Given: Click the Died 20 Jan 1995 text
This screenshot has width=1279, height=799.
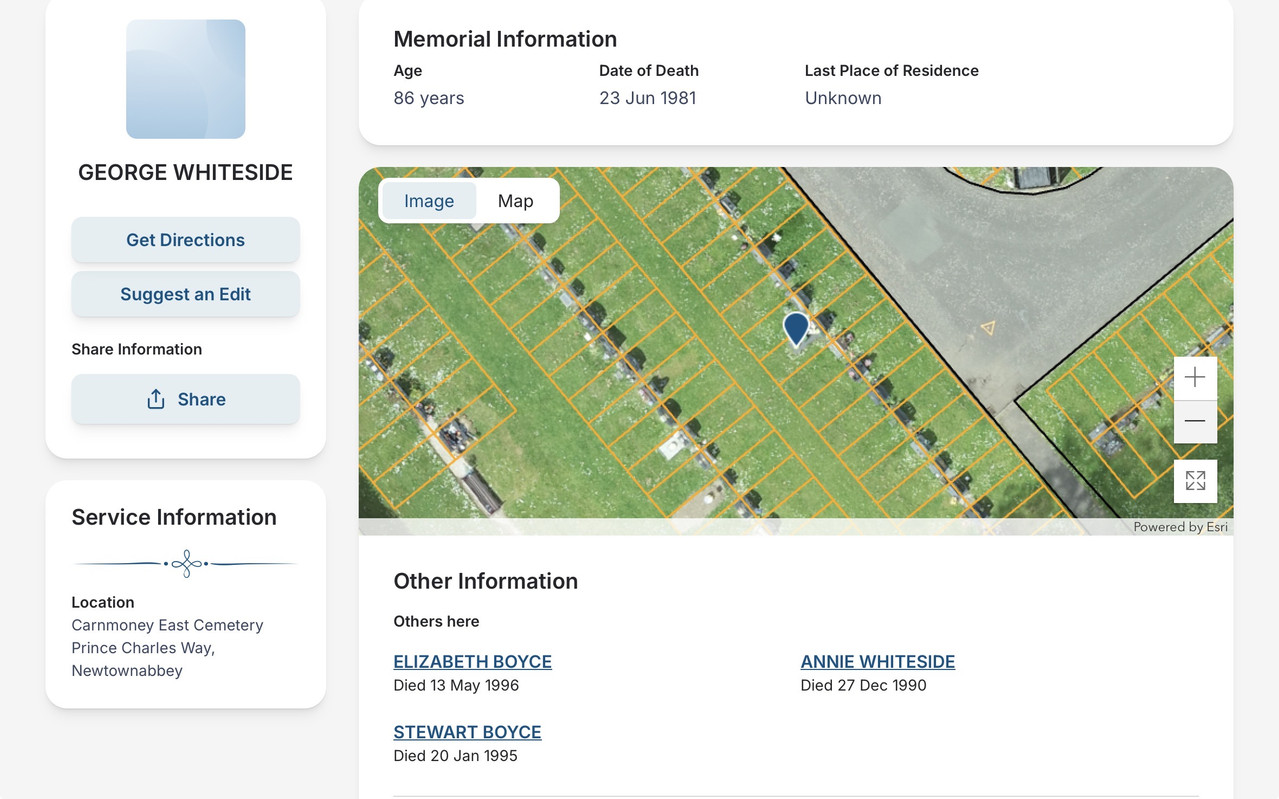Looking at the screenshot, I should (455, 756).
